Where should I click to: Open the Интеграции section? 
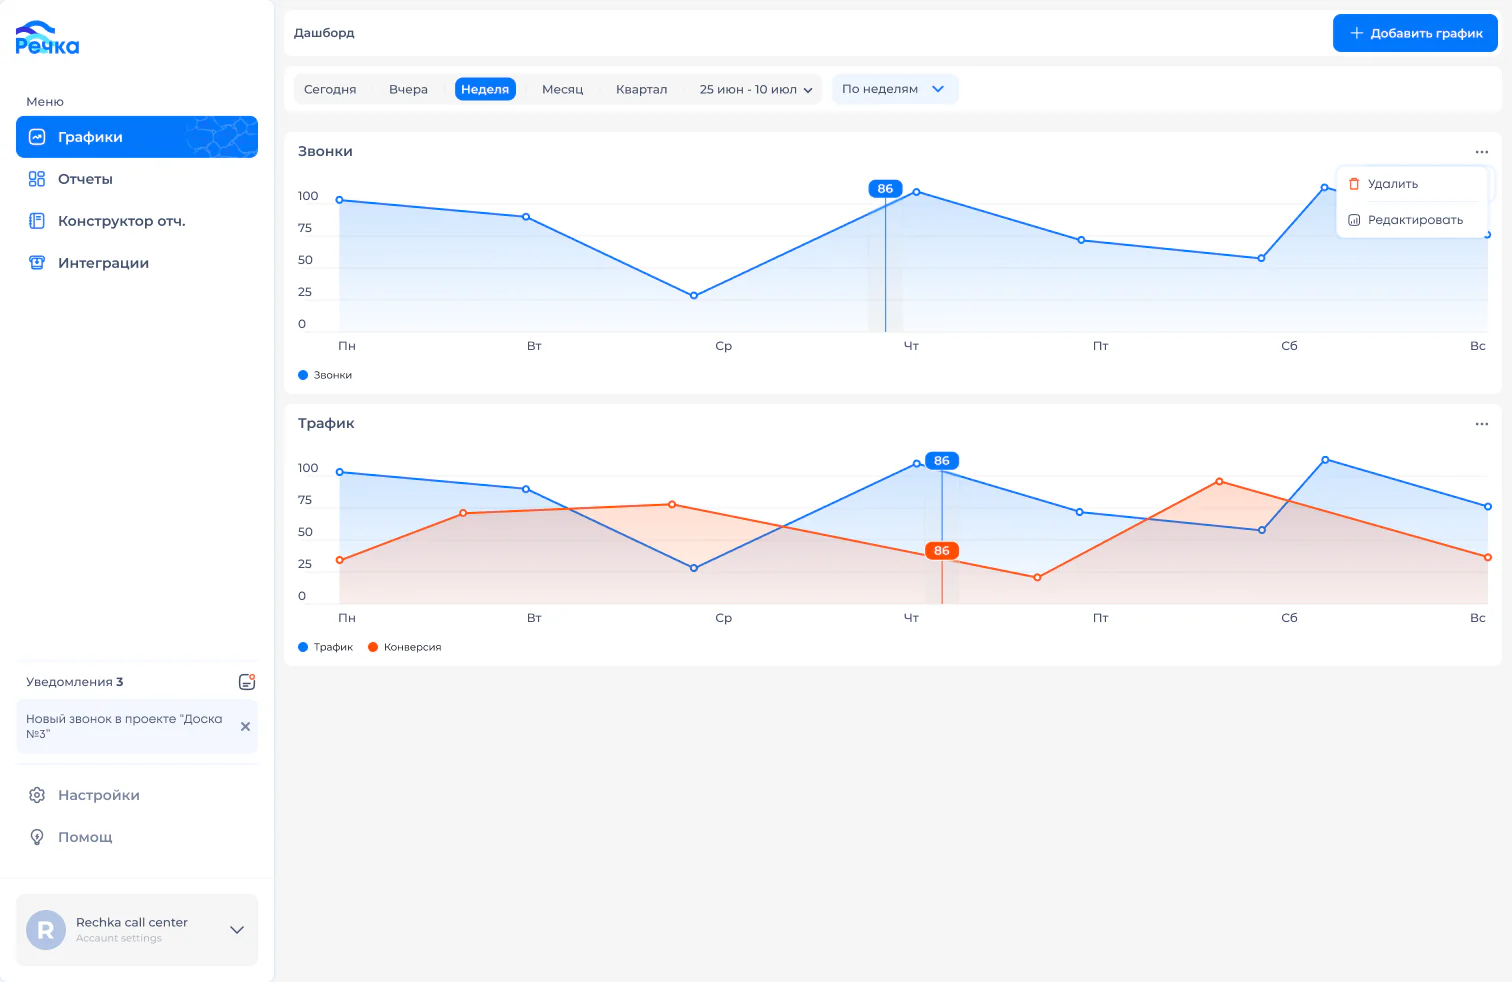pos(137,263)
